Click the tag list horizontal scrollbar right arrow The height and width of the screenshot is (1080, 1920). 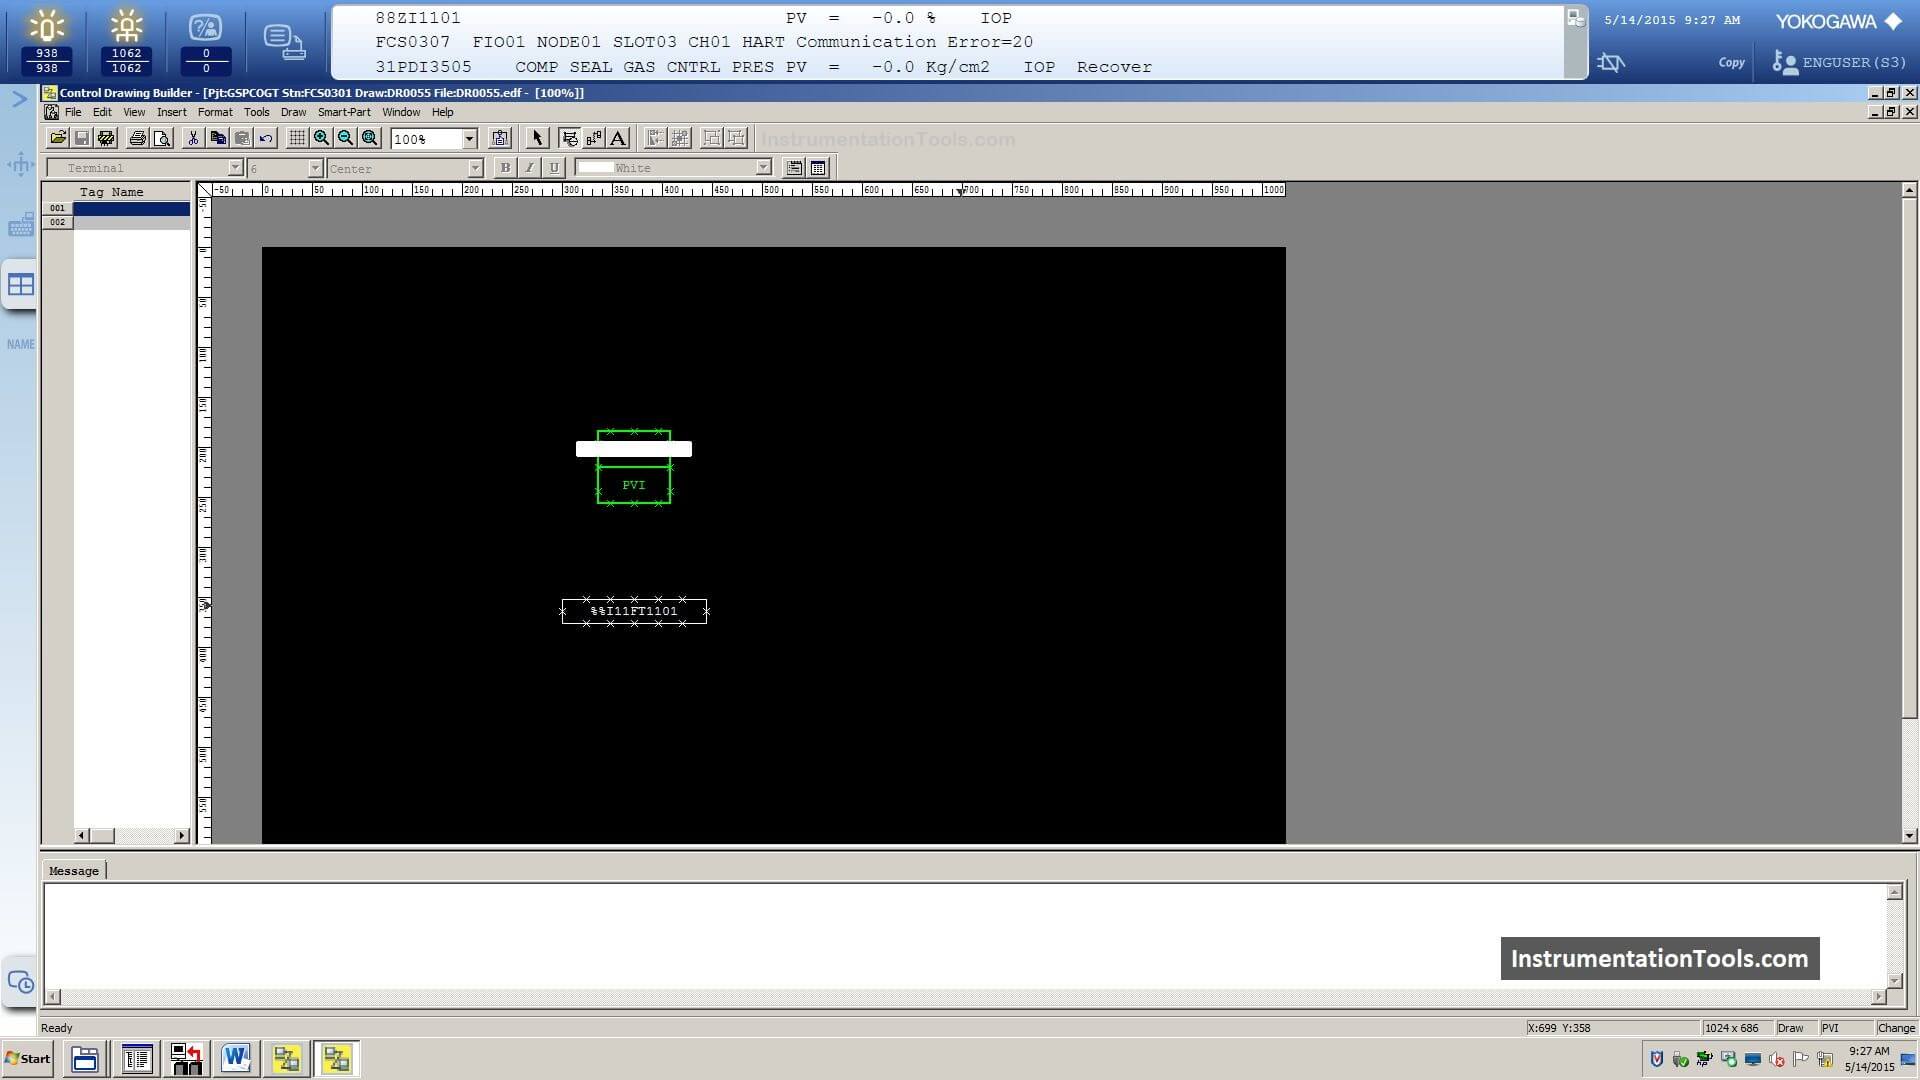pos(182,835)
